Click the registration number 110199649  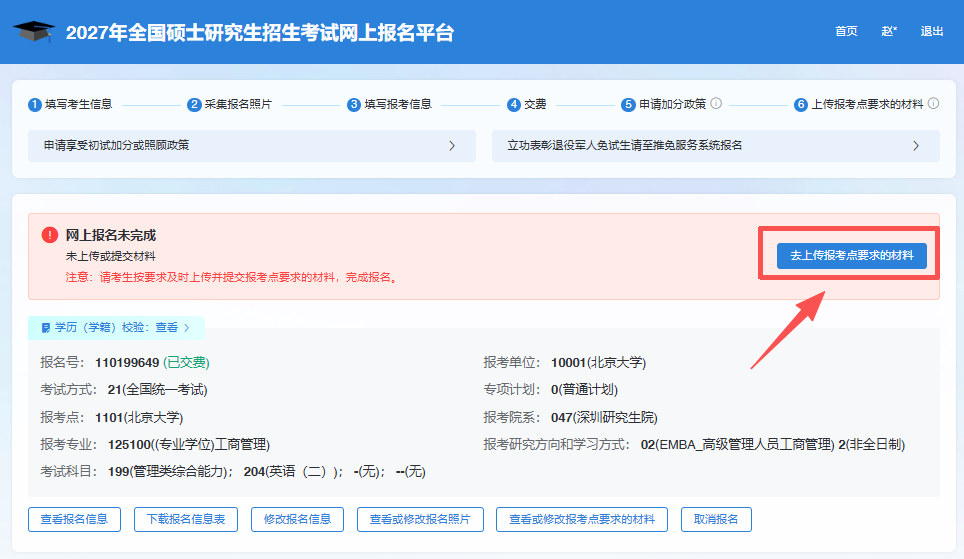[127, 363]
